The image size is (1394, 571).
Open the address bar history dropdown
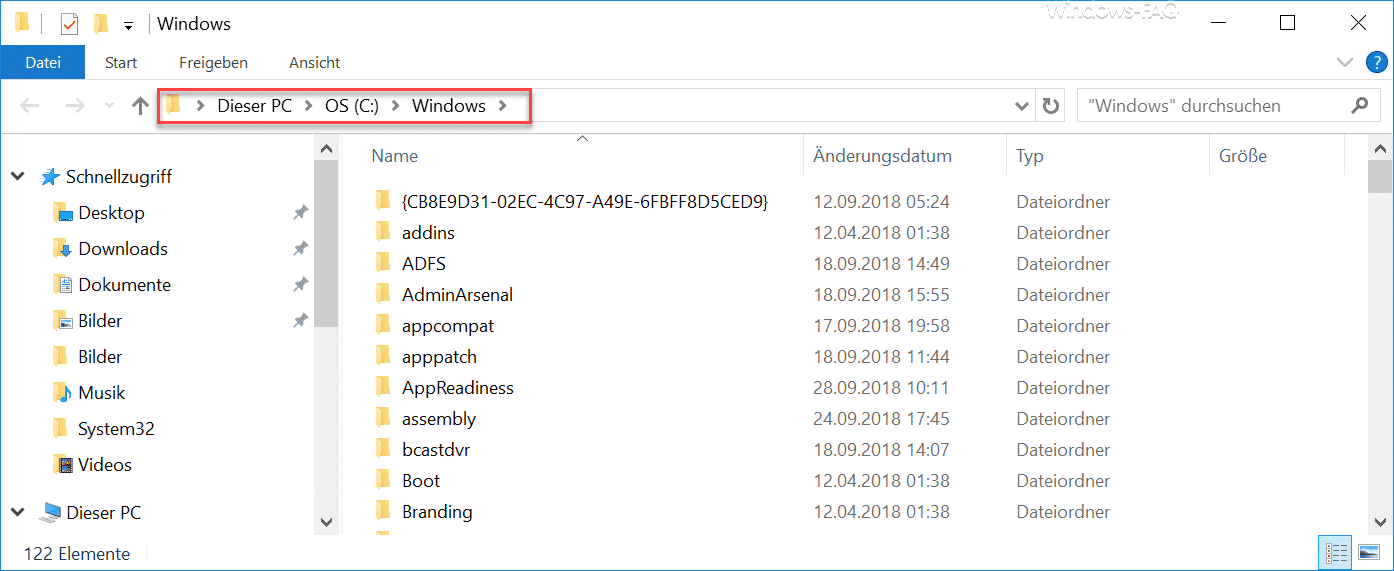tap(1022, 106)
